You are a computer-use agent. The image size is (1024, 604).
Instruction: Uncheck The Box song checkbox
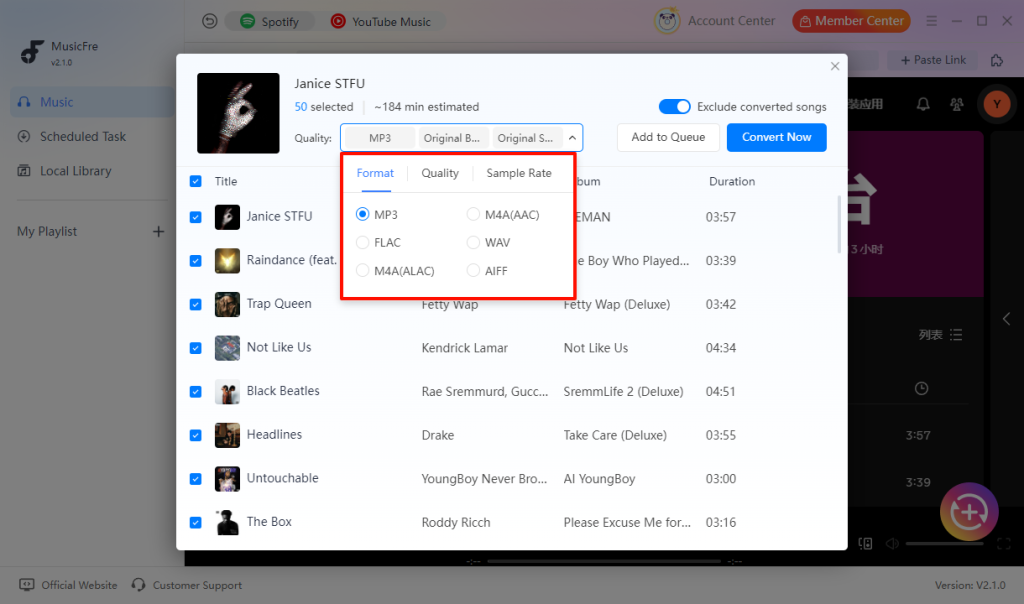coord(195,522)
